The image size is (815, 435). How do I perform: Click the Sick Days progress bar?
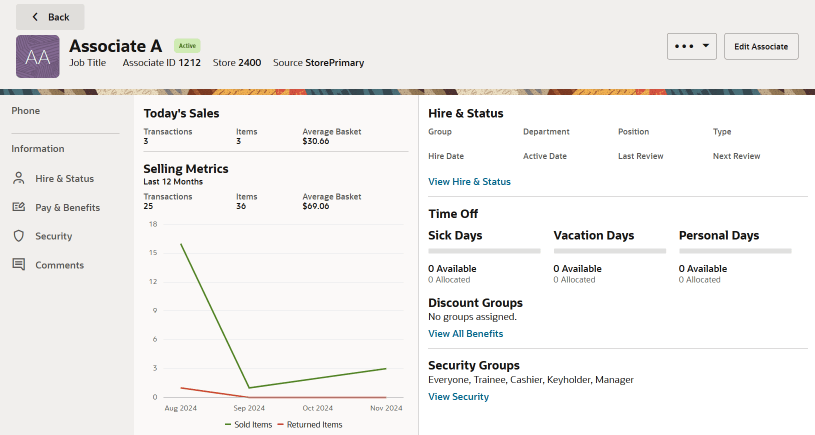coord(484,251)
